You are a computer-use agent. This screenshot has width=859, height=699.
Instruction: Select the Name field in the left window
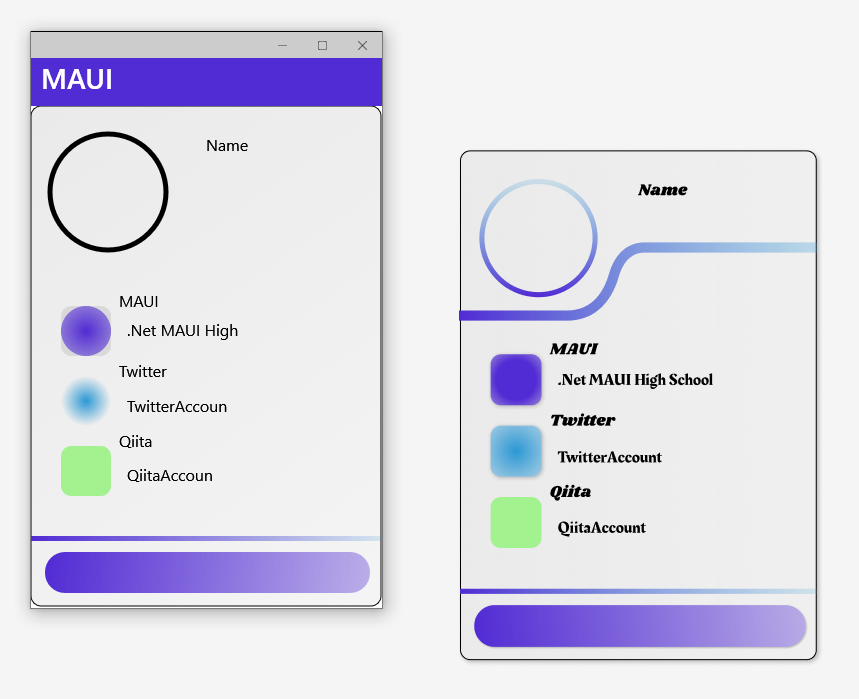click(227, 145)
